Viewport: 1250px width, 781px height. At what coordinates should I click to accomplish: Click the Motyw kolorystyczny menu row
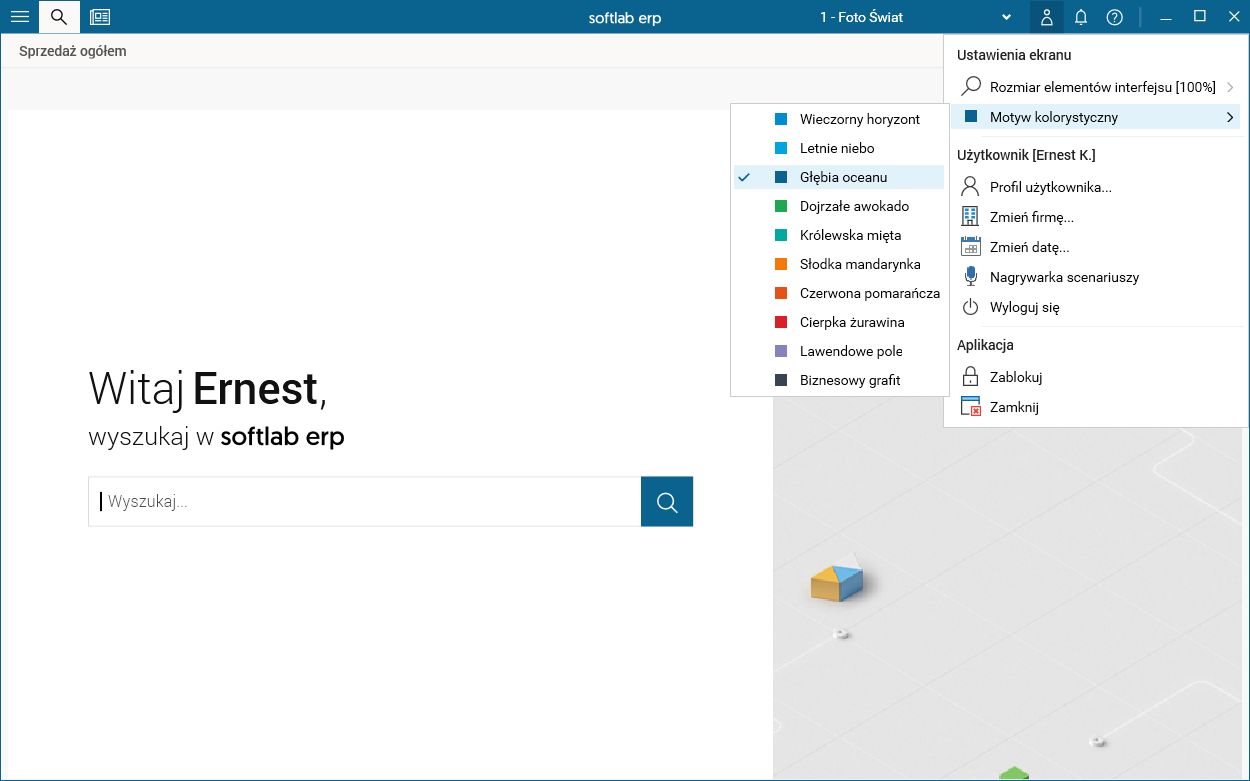click(x=1096, y=117)
